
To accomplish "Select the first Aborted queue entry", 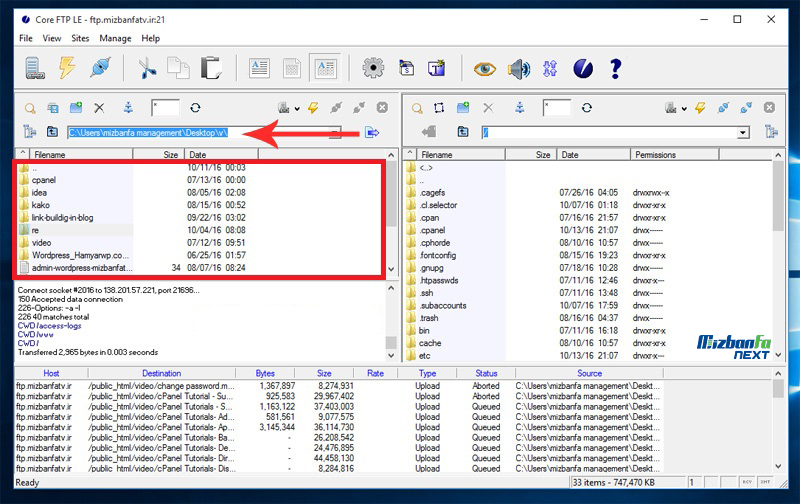I will [337, 386].
